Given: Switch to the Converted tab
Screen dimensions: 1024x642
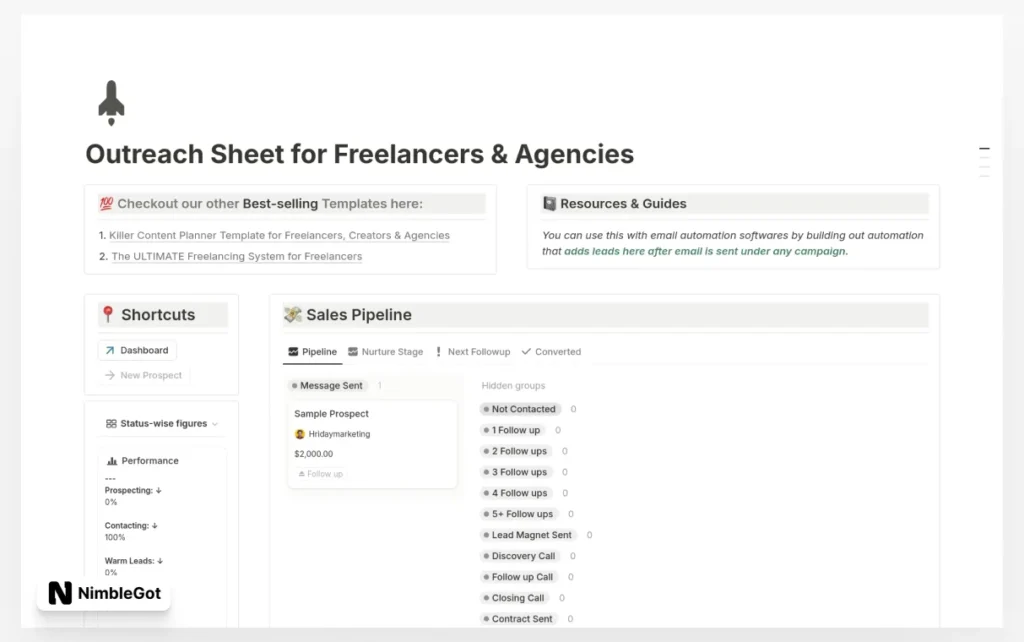Looking at the screenshot, I should tap(551, 351).
